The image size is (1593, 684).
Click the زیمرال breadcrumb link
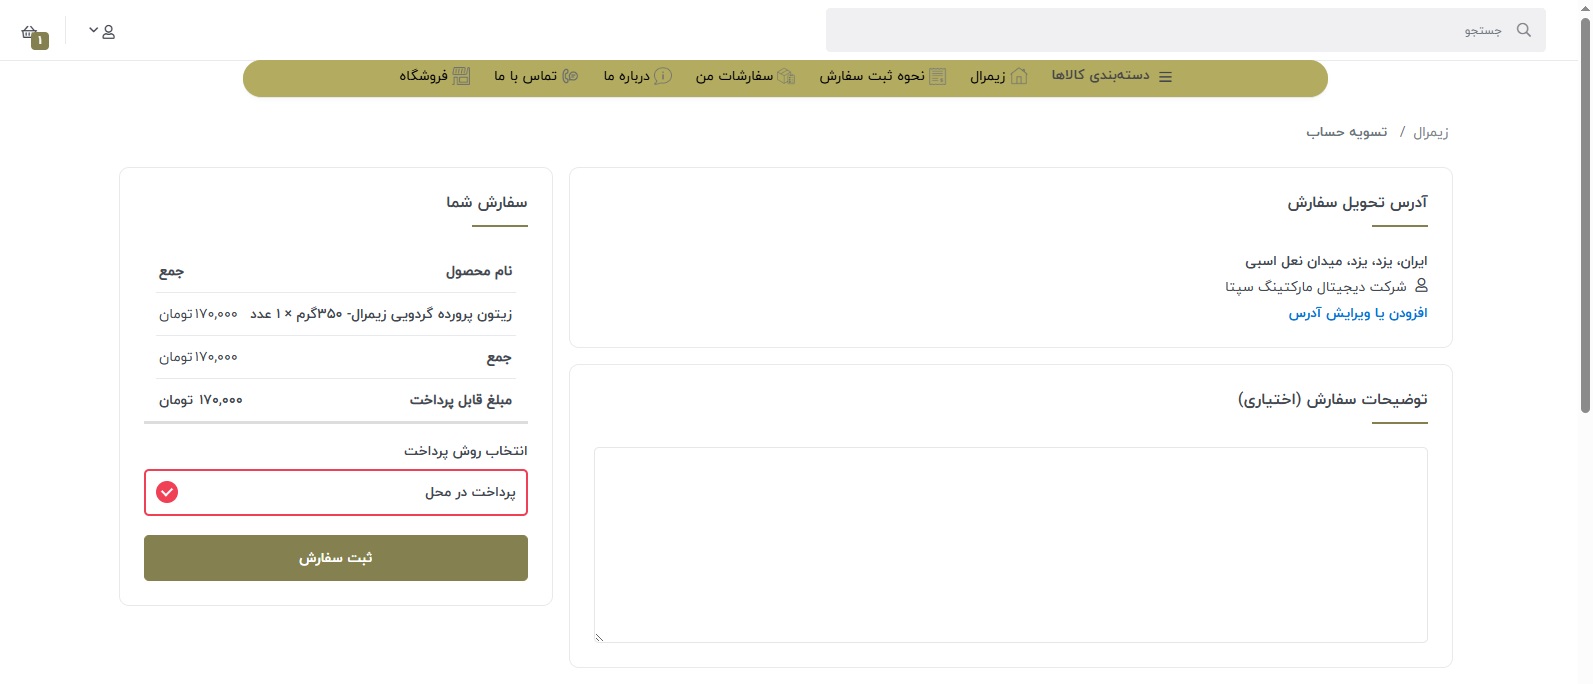pos(1430,132)
